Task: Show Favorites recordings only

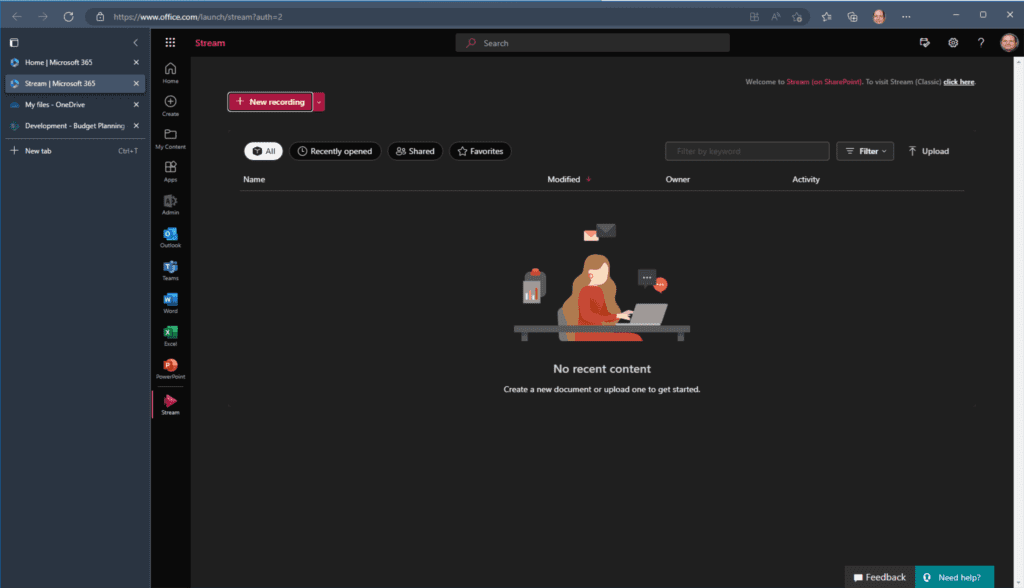Action: 479,151
